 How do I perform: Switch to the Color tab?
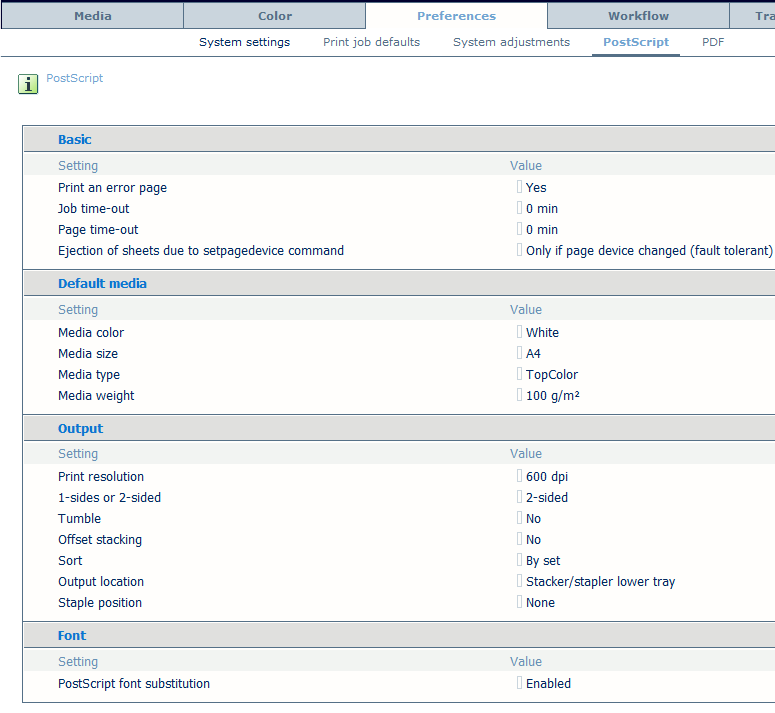[275, 16]
